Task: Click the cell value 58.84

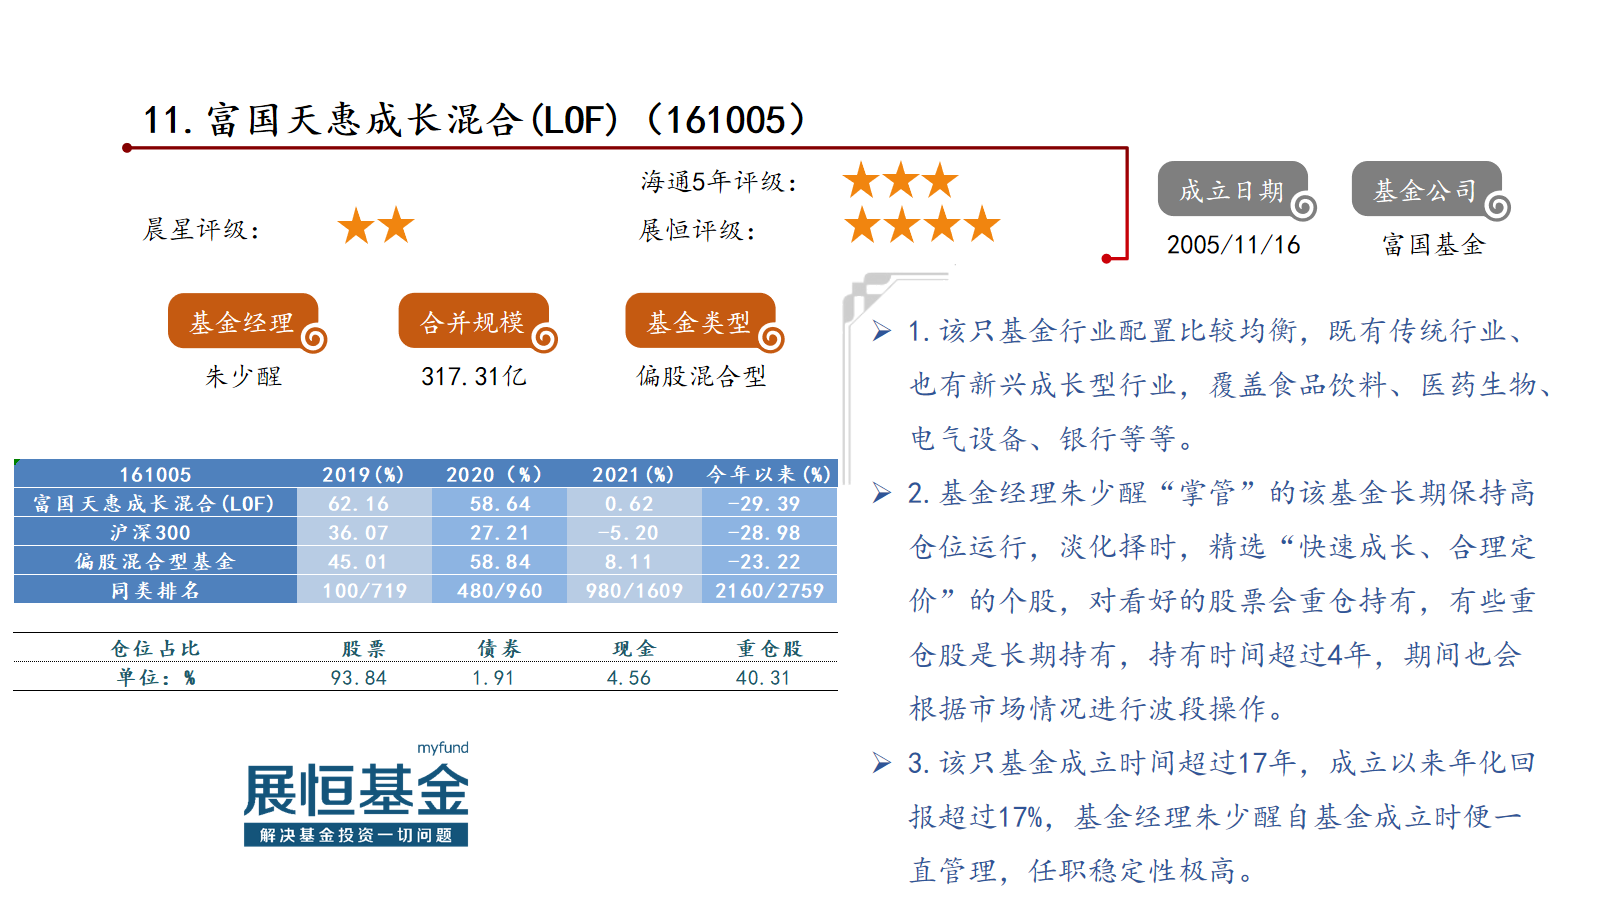Action: 500,561
